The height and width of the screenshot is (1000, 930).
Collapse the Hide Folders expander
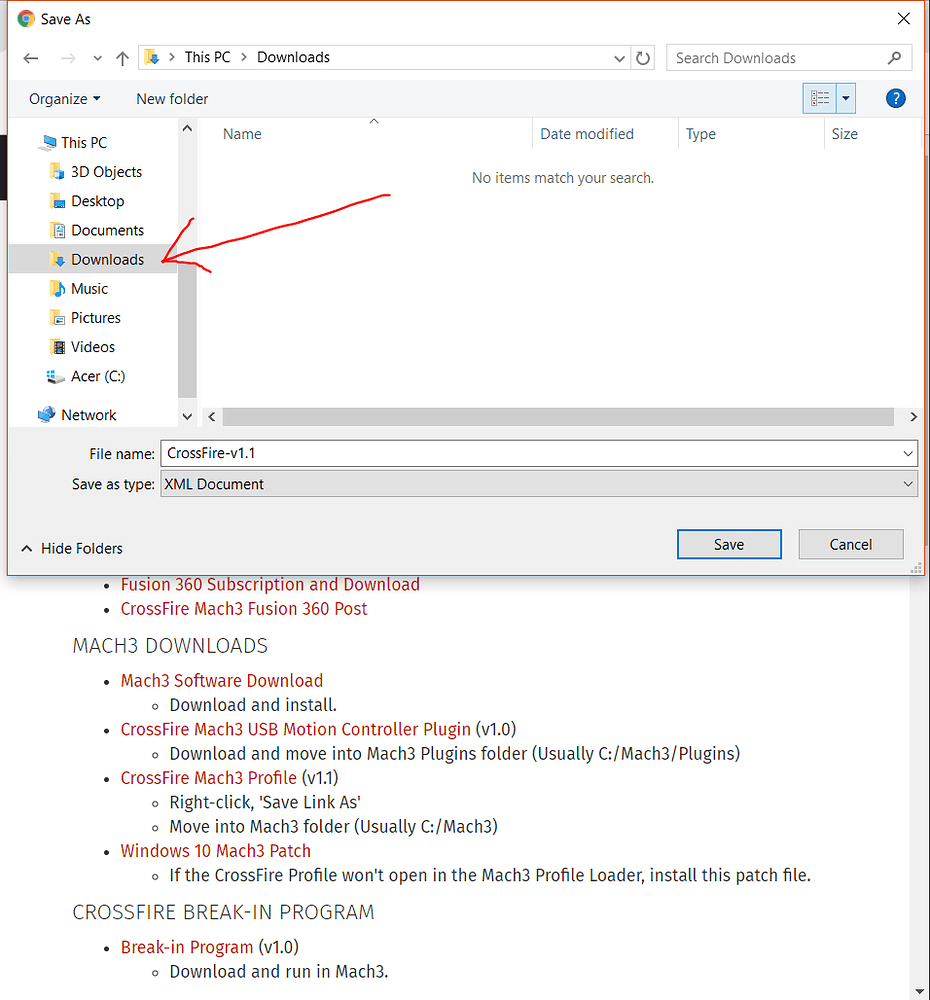(72, 548)
